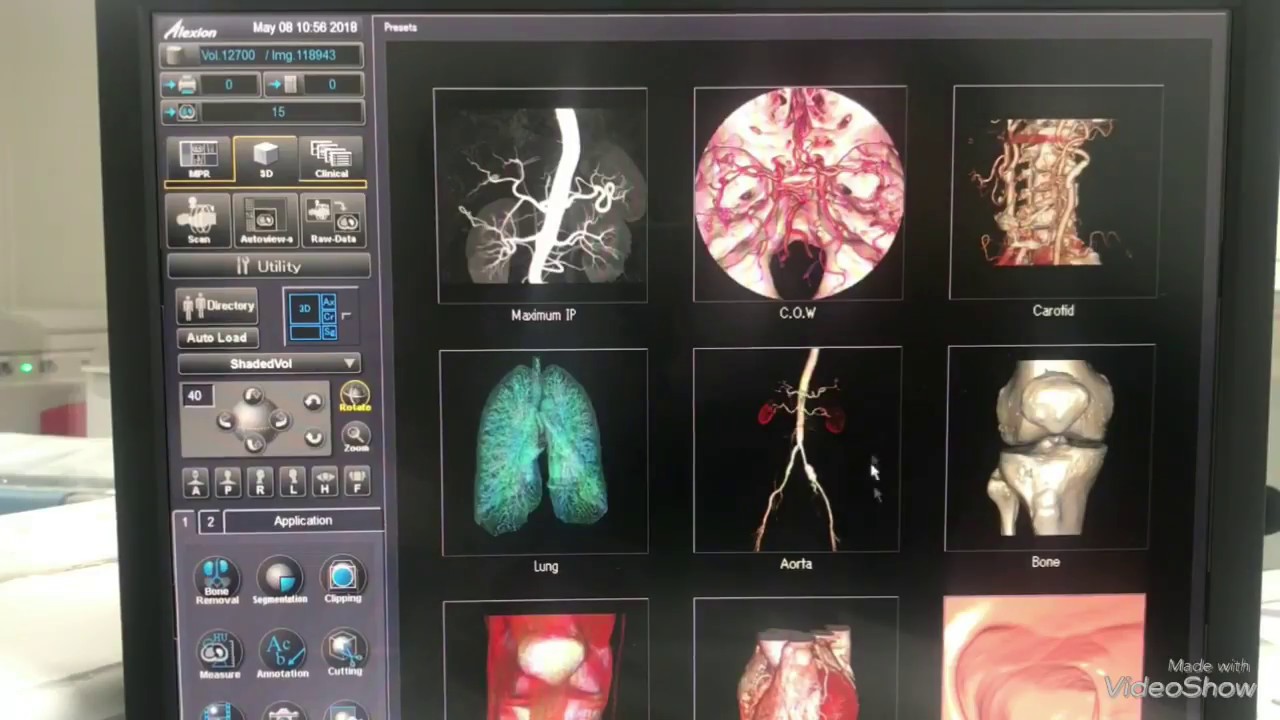Switch to Application tab 2

pos(210,522)
